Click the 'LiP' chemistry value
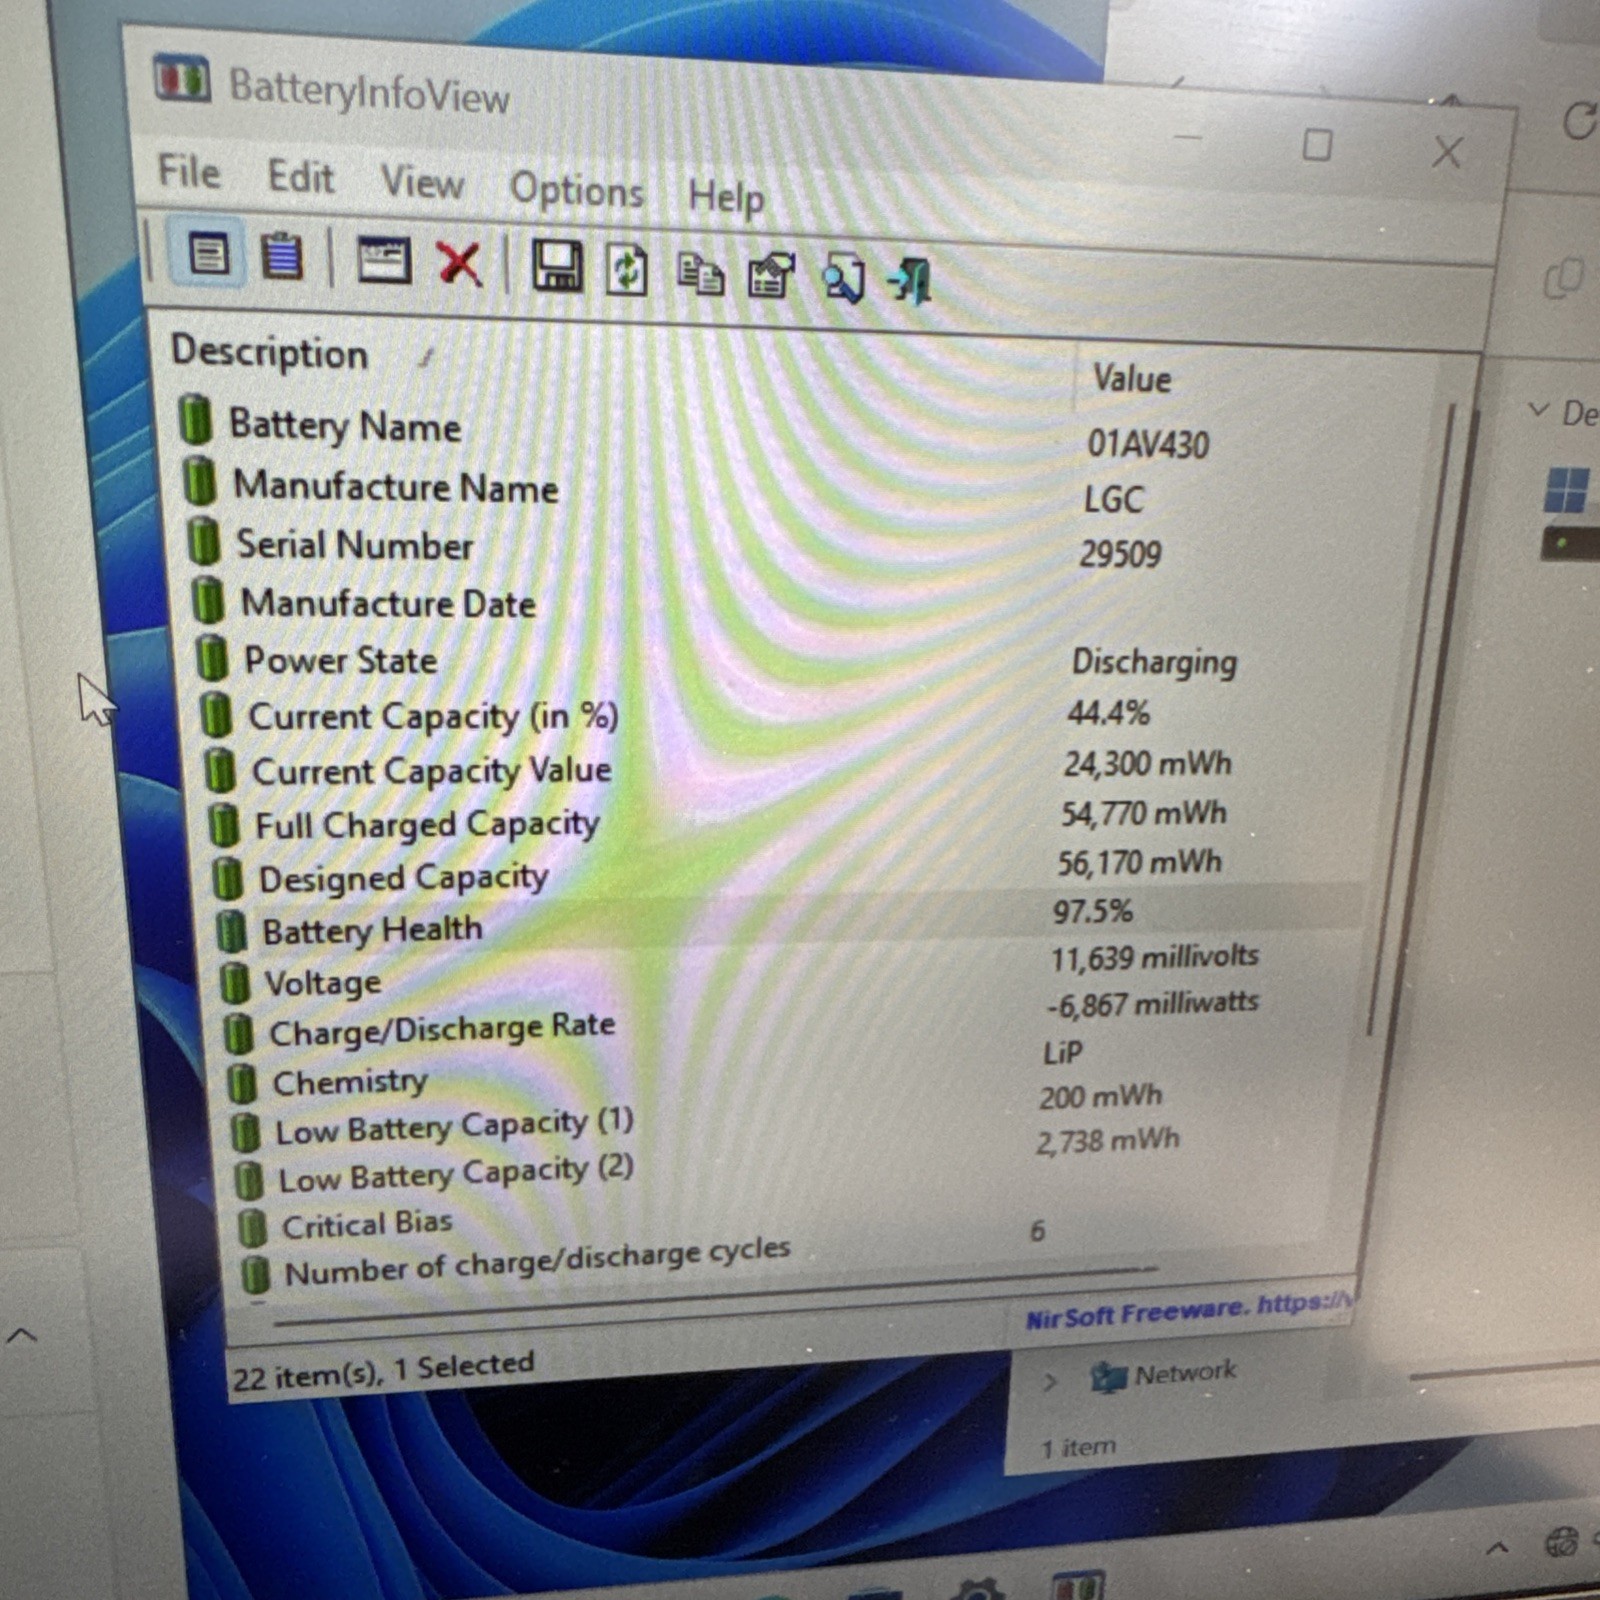Viewport: 1600px width, 1600px height. [x=1062, y=1052]
